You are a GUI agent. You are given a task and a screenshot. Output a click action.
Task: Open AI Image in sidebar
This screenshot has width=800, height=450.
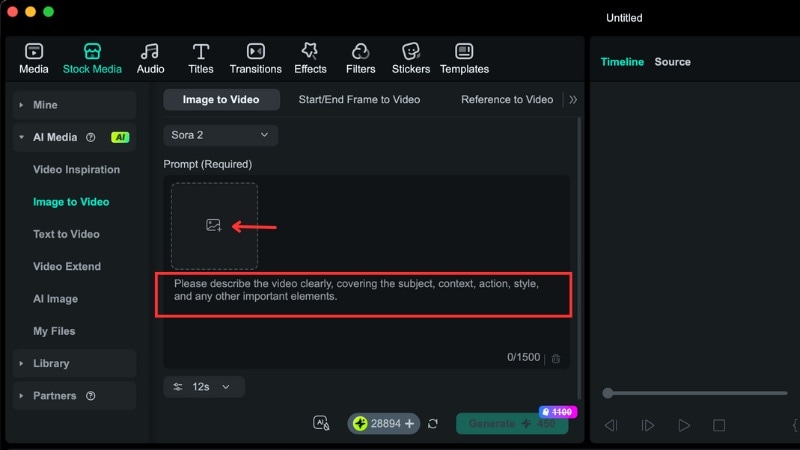(56, 299)
